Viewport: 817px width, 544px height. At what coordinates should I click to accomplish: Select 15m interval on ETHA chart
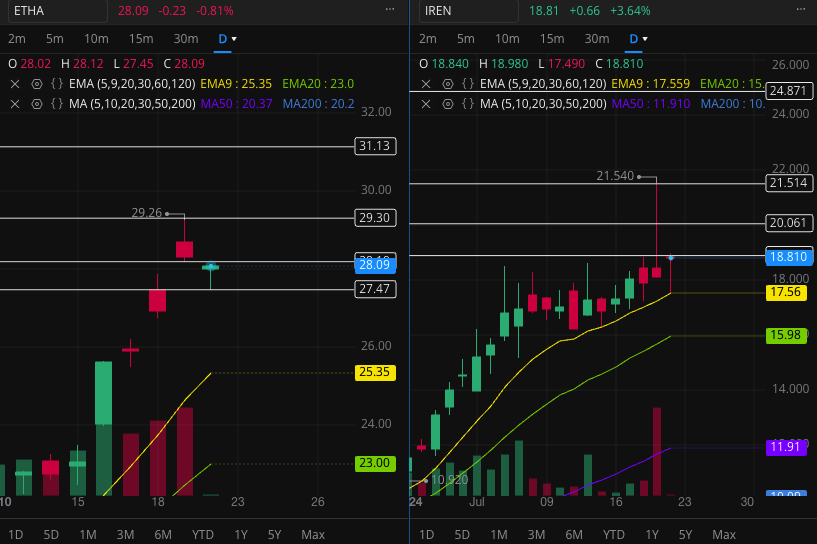pos(141,39)
